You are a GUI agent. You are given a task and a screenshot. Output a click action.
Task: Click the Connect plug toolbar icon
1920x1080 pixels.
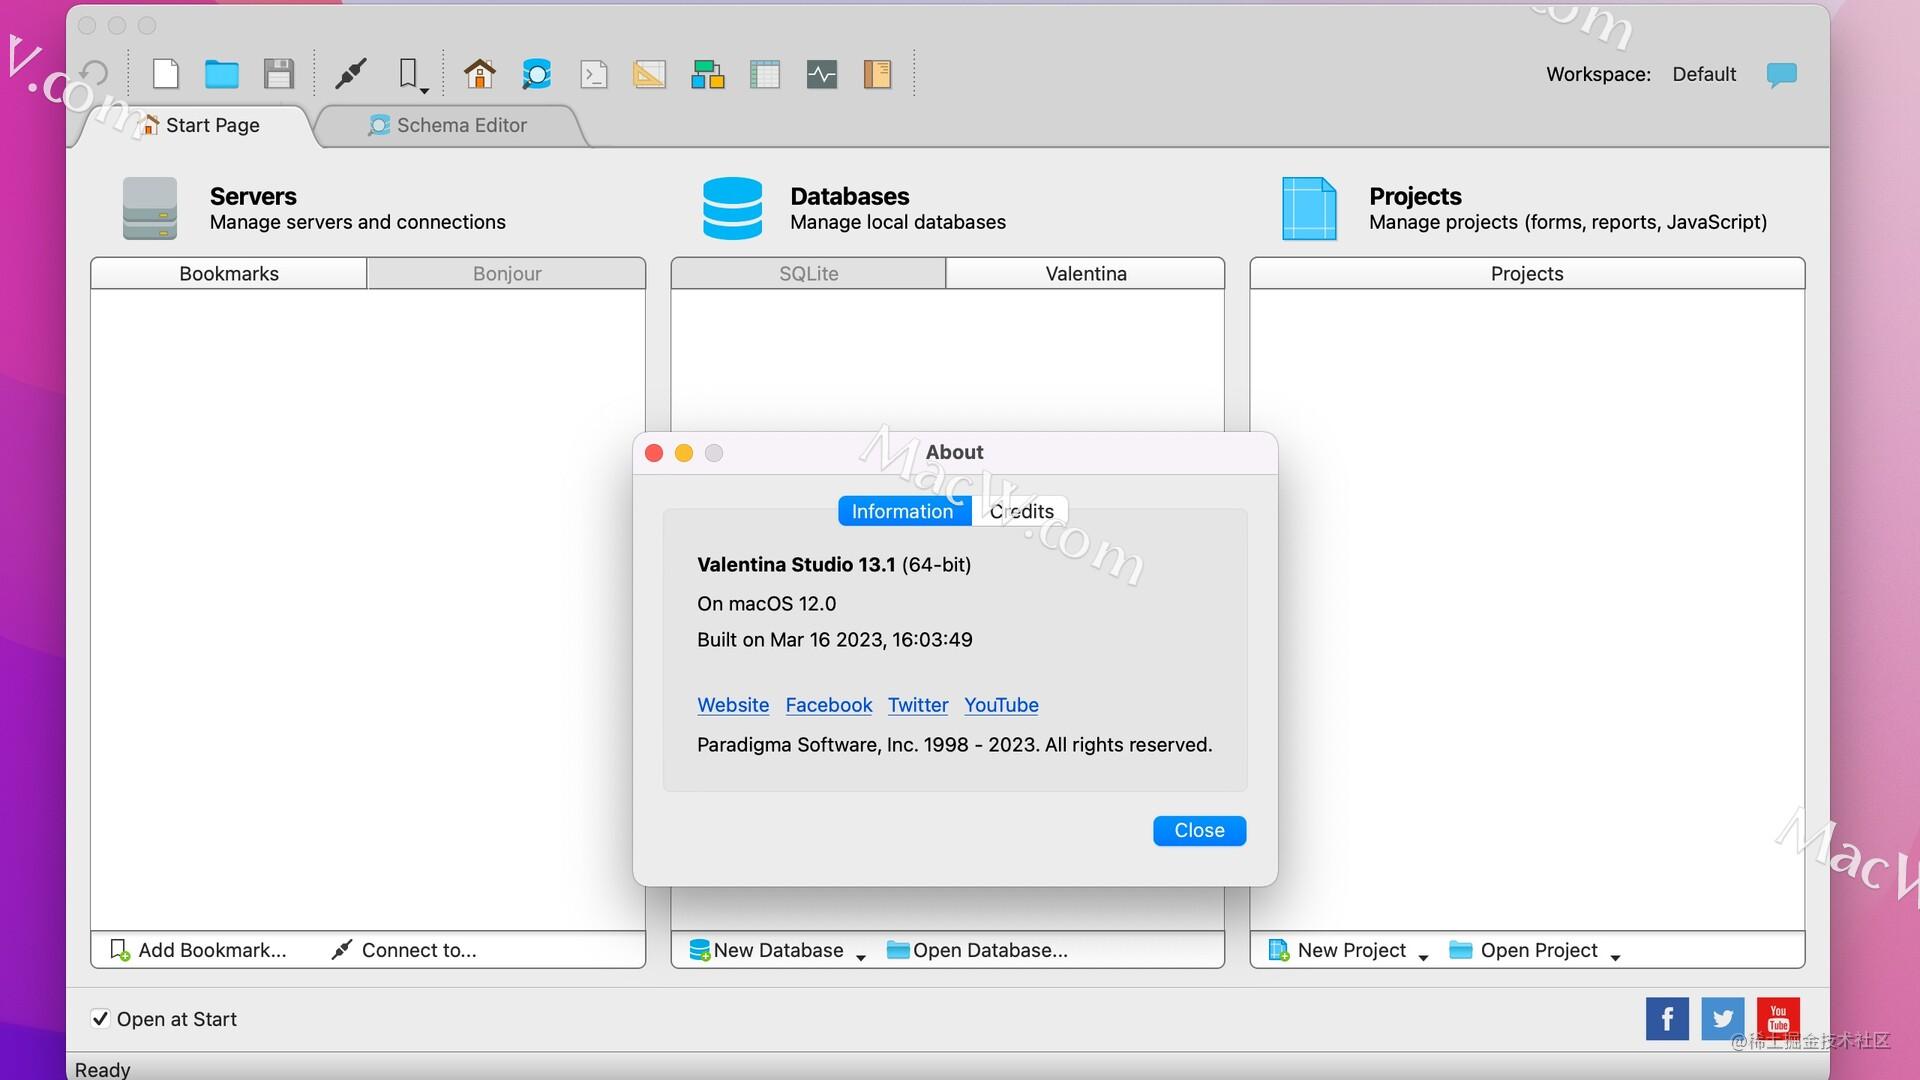[x=351, y=74]
